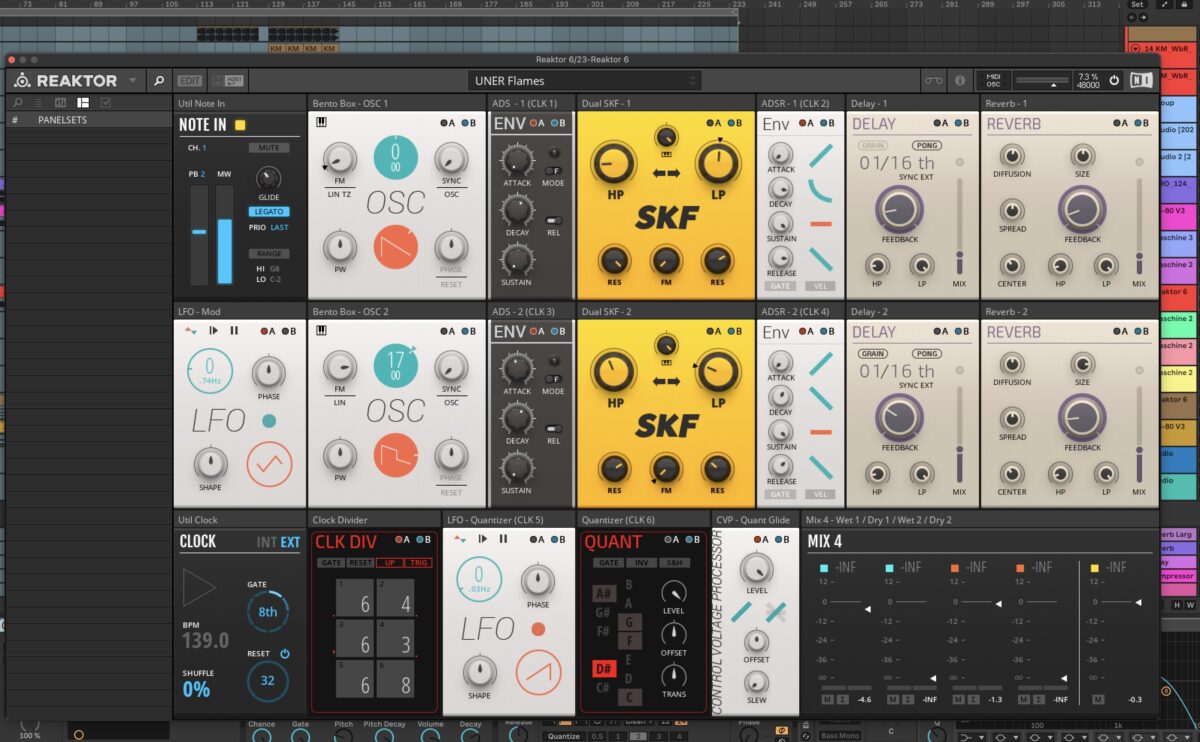This screenshot has height=742, width=1200.
Task: Click the EDIT button in Reaktor header
Action: tap(189, 80)
